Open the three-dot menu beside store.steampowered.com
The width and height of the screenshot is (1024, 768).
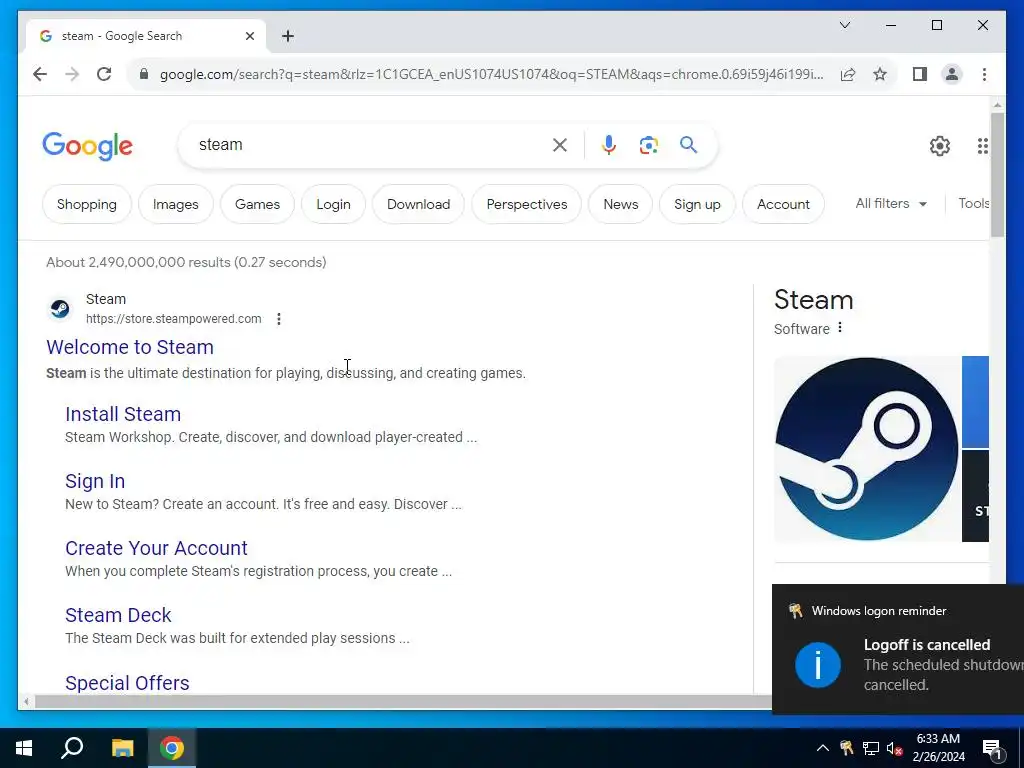(279, 319)
